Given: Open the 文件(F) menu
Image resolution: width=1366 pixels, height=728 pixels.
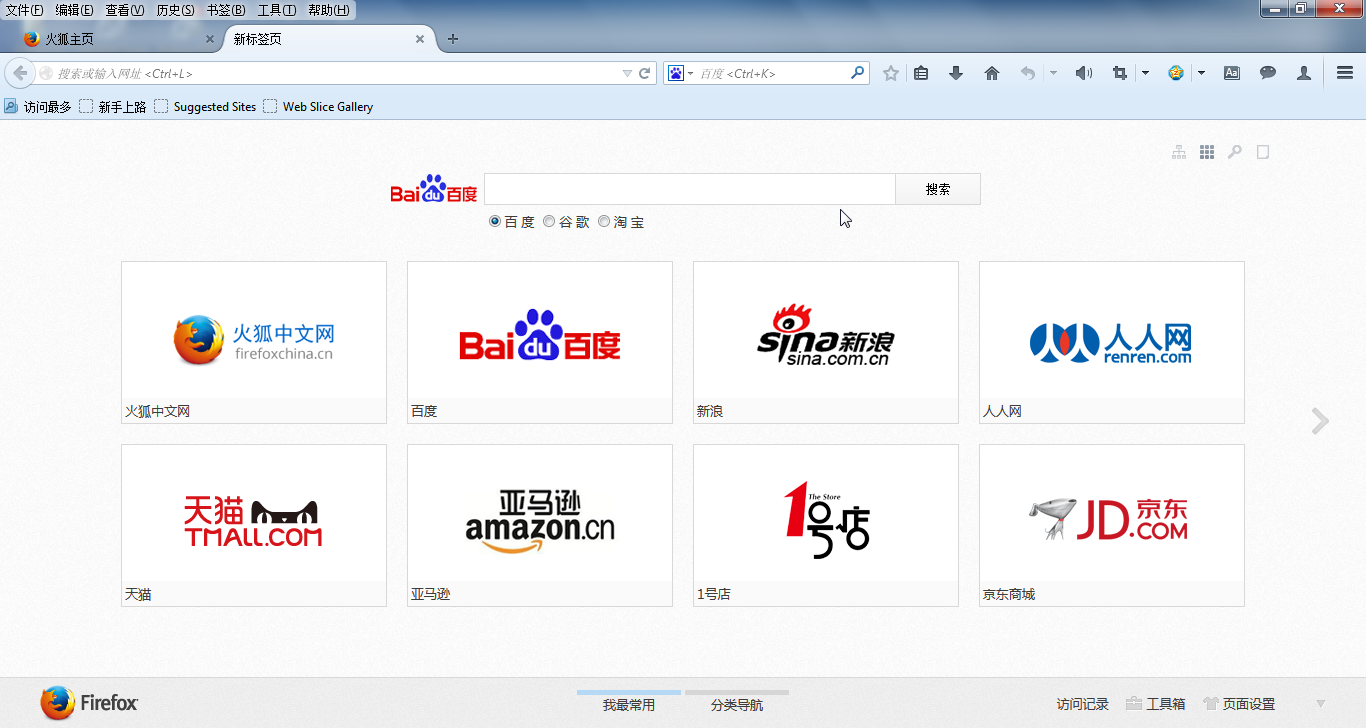Looking at the screenshot, I should click(x=25, y=10).
